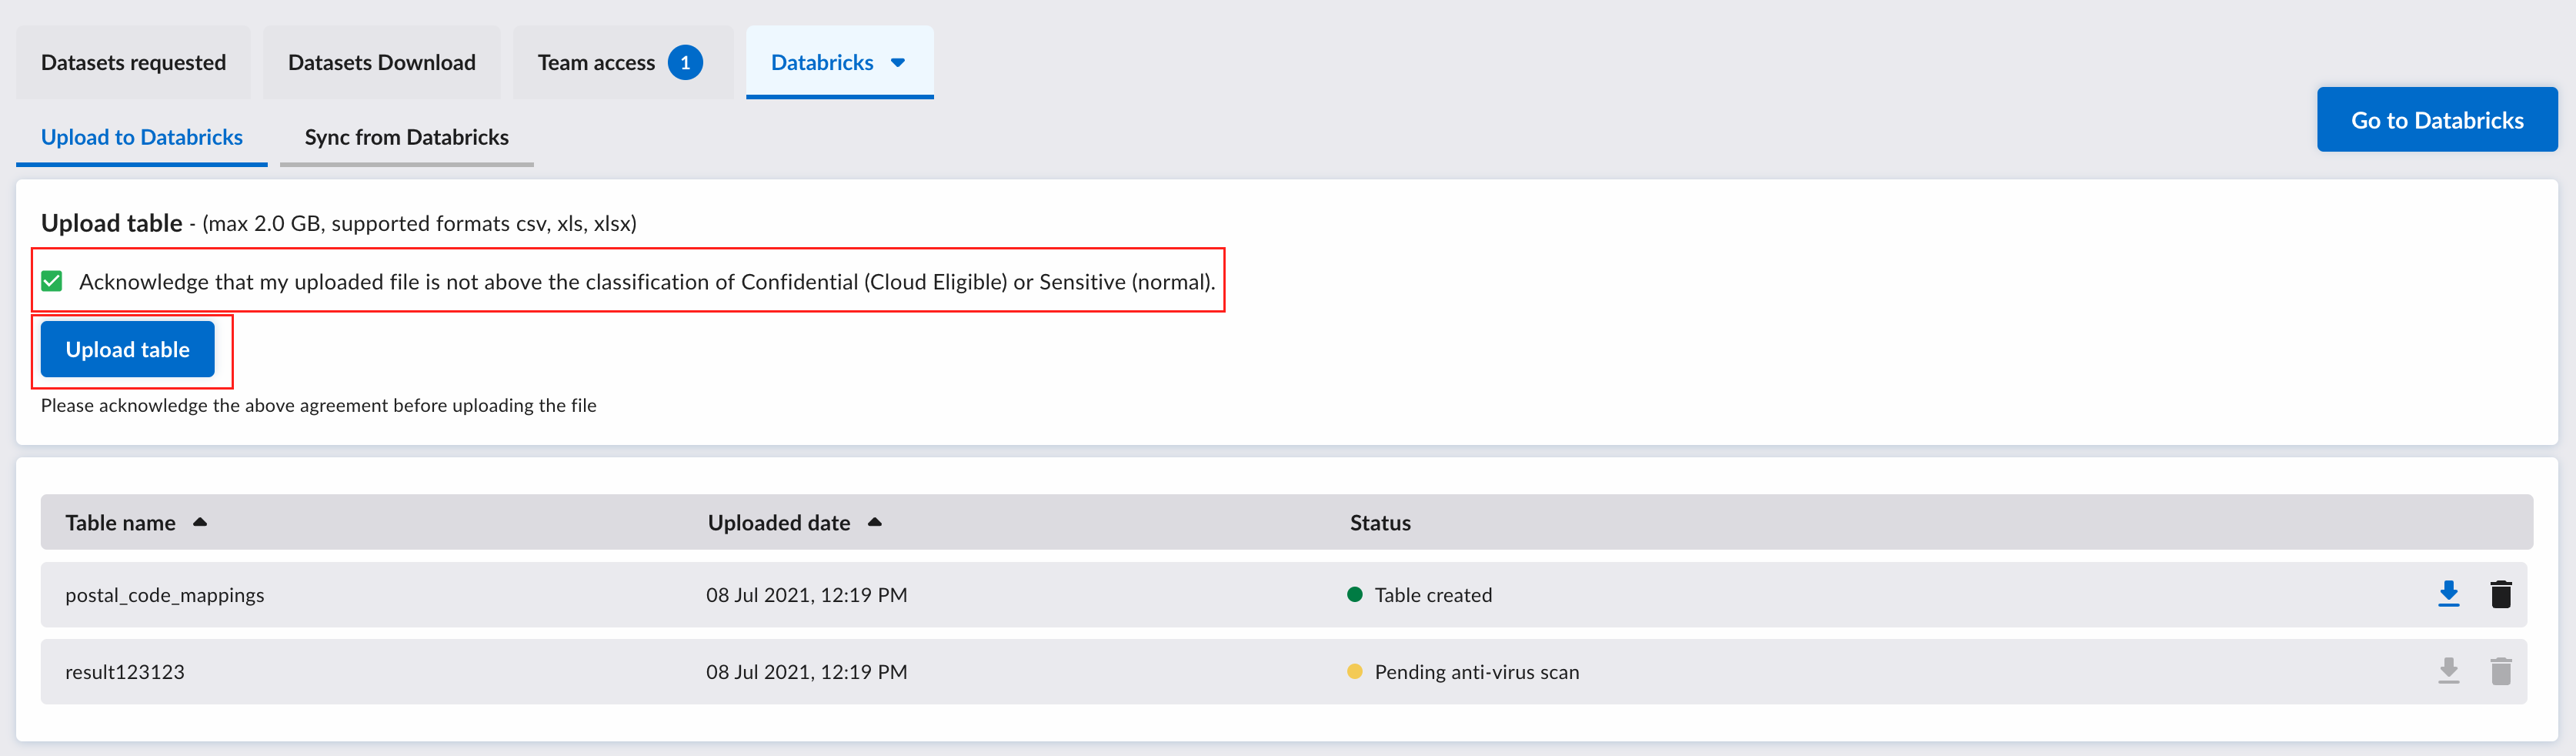Click yellow Pending anti-virus scan dot
2576x756 pixels.
1355,671
